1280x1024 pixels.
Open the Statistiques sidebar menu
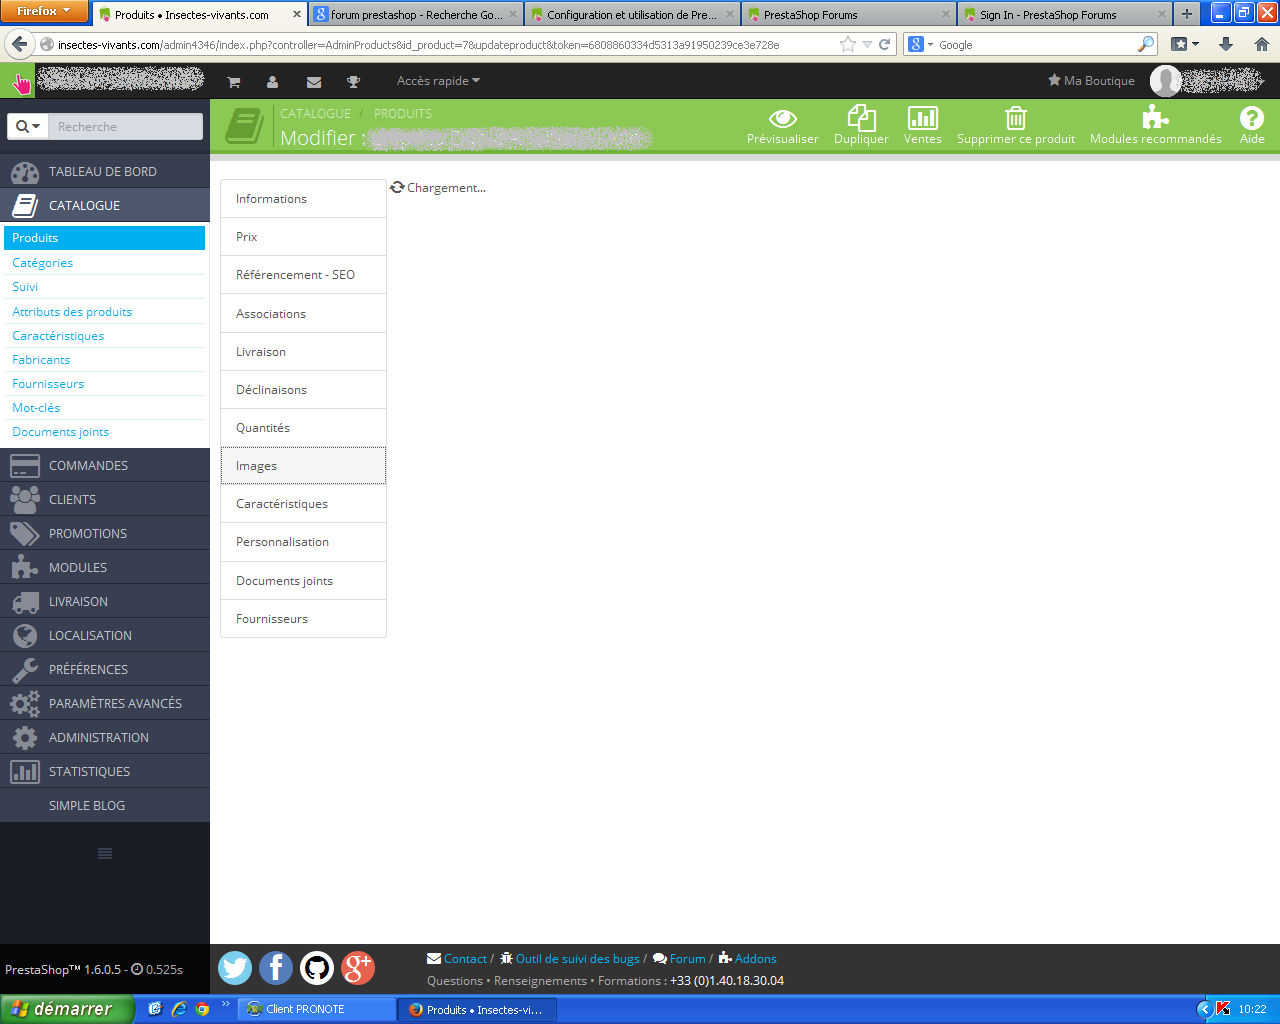pos(105,772)
